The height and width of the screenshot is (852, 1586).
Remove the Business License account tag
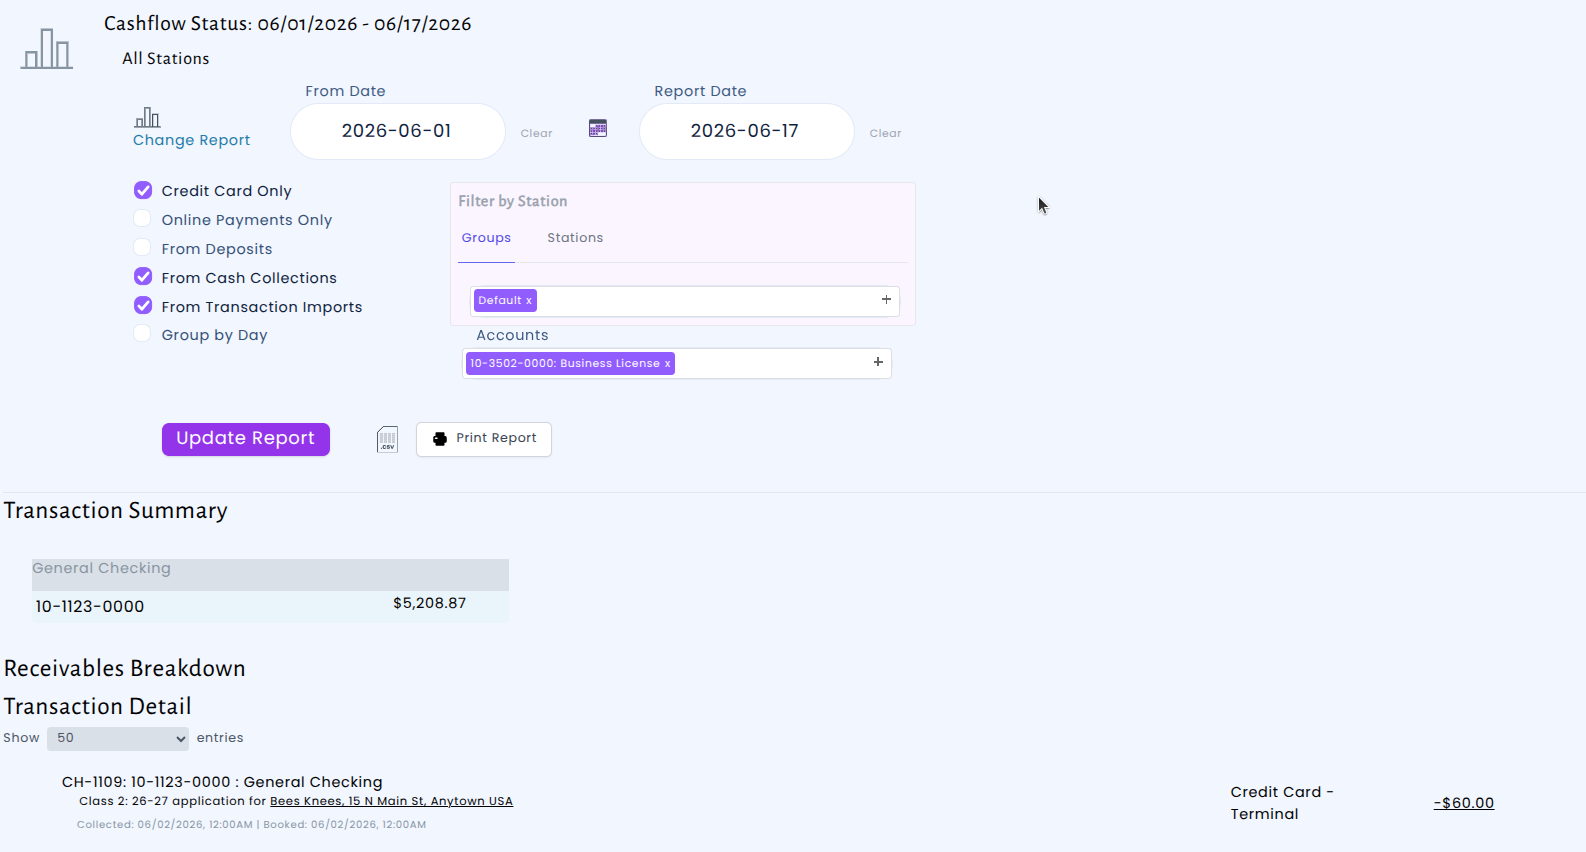(667, 364)
